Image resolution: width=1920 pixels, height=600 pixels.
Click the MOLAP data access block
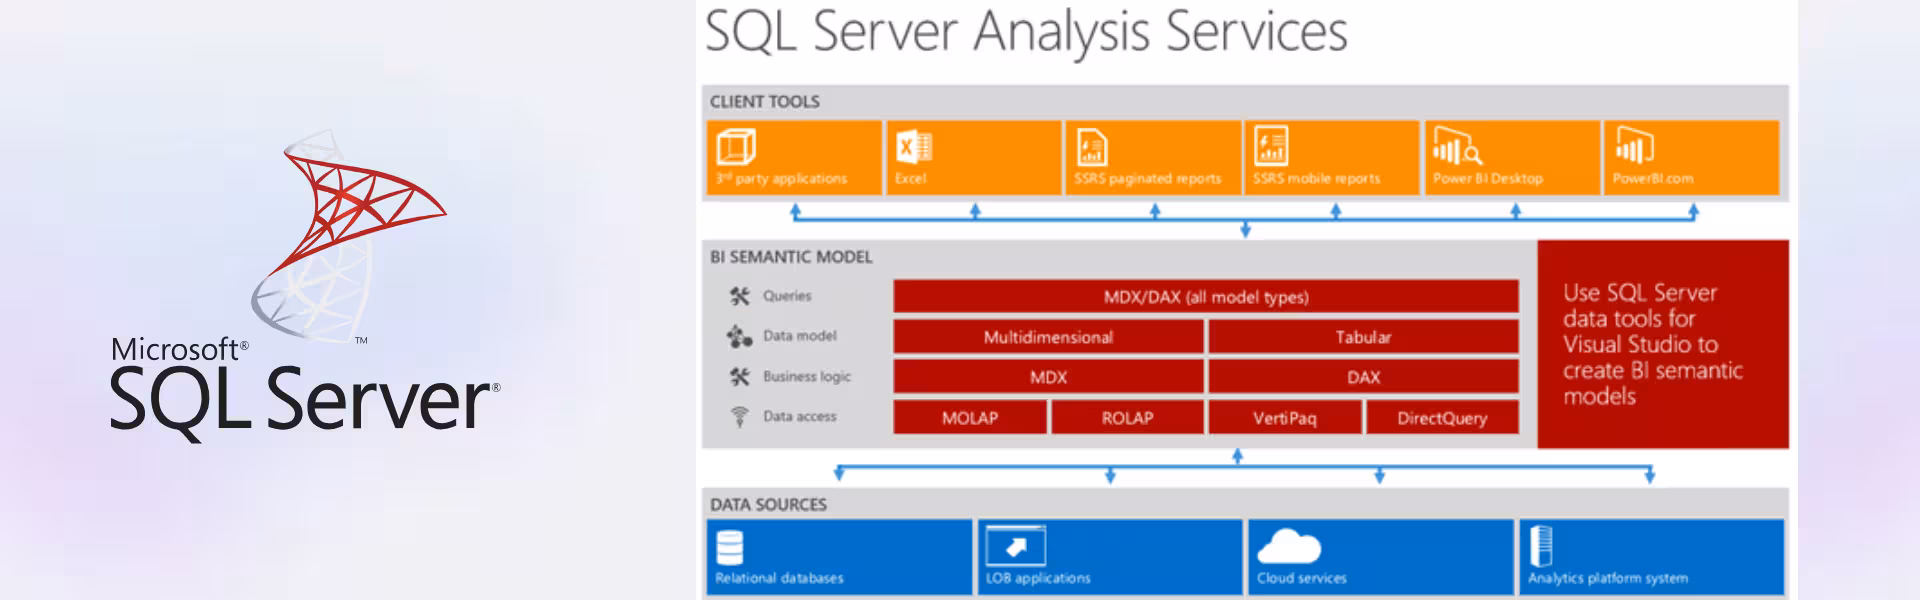click(x=970, y=417)
